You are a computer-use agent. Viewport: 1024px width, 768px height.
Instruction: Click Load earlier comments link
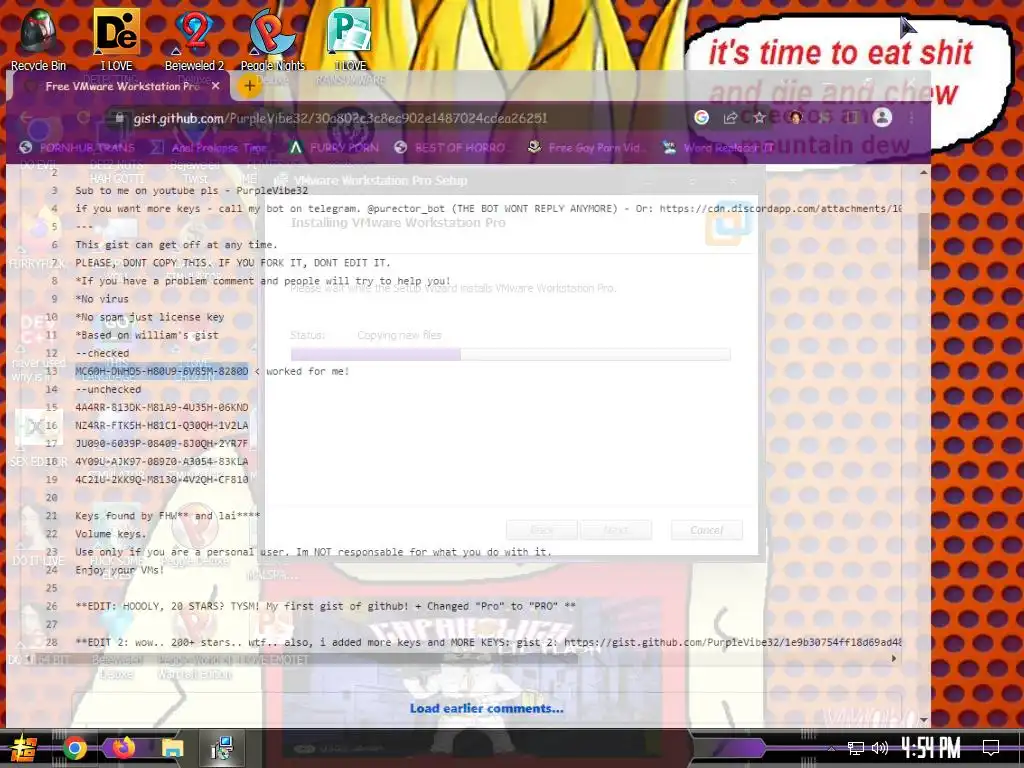click(x=487, y=709)
